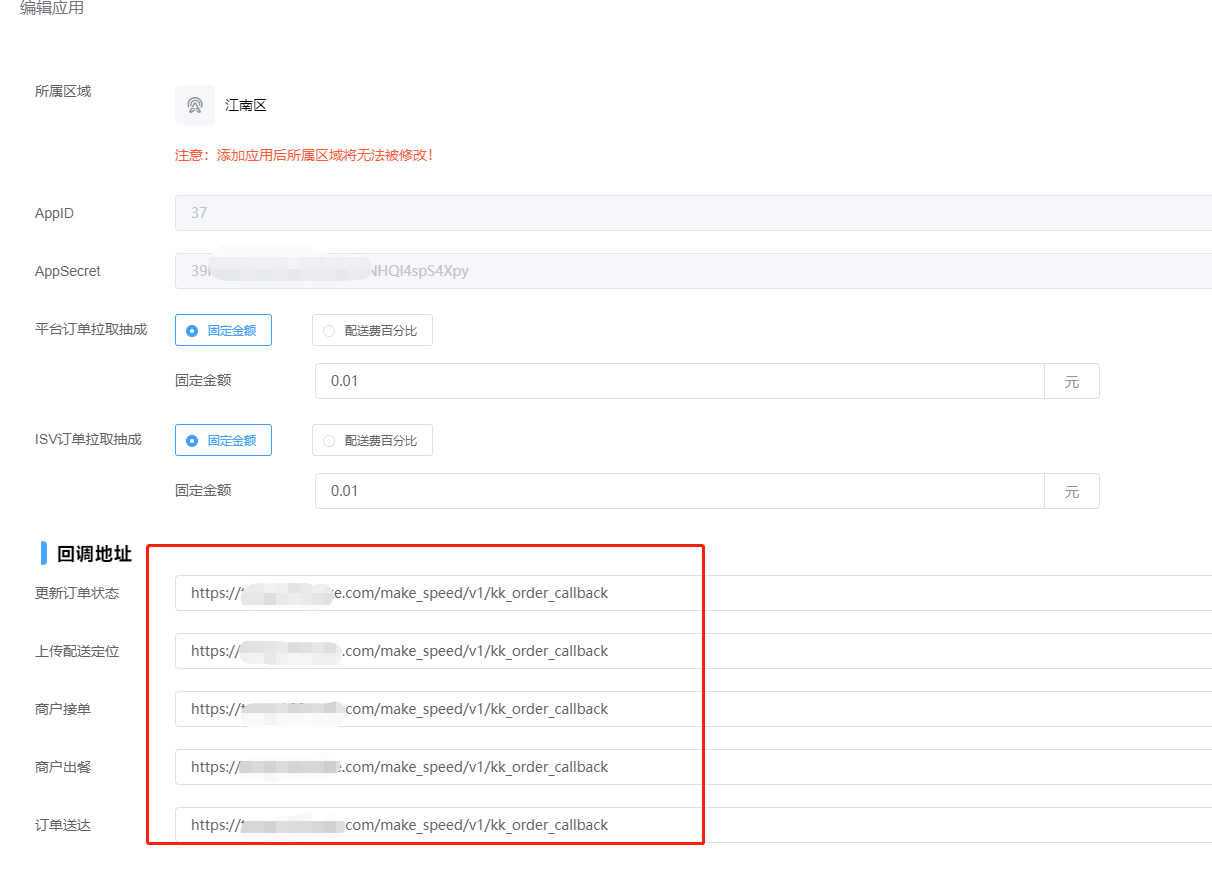Edit the 上传配送定位 callback URL field
This screenshot has height=873, width=1212.
(x=693, y=651)
